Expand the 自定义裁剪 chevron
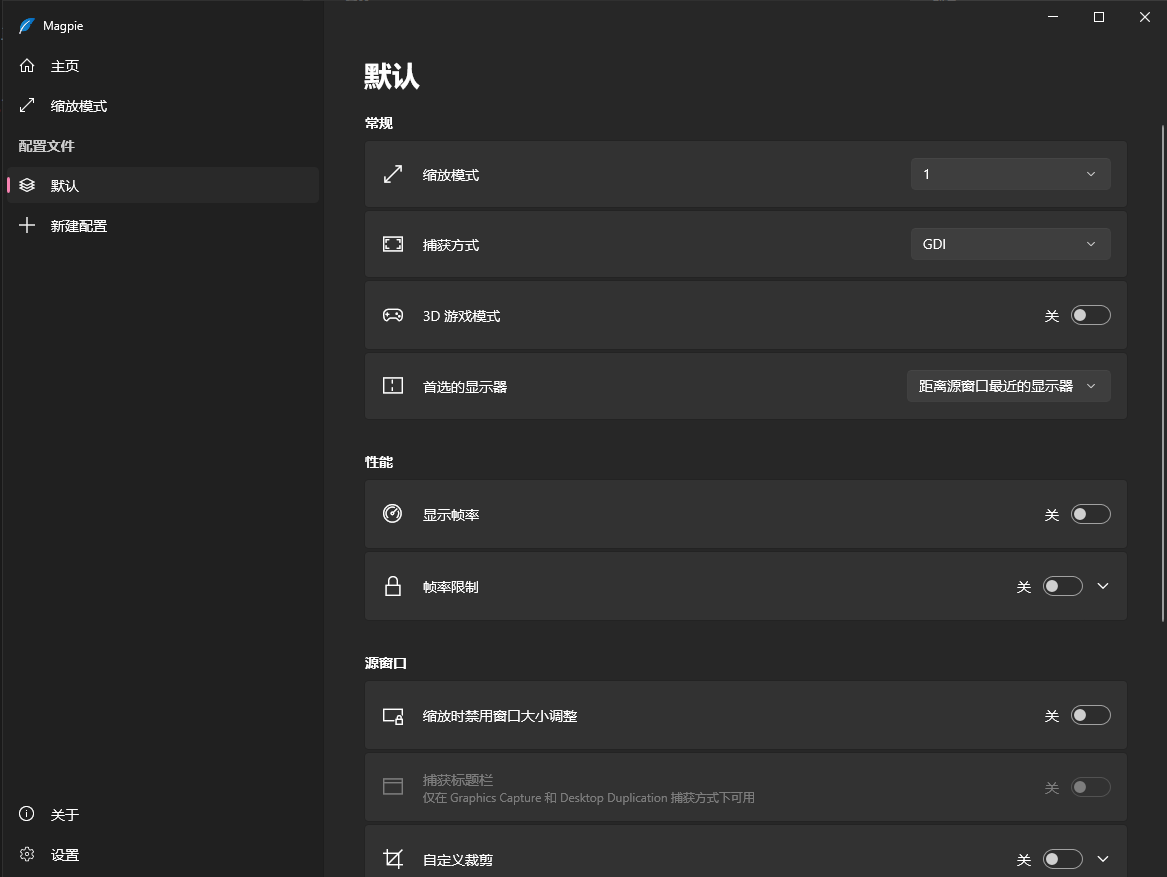 click(x=1103, y=859)
